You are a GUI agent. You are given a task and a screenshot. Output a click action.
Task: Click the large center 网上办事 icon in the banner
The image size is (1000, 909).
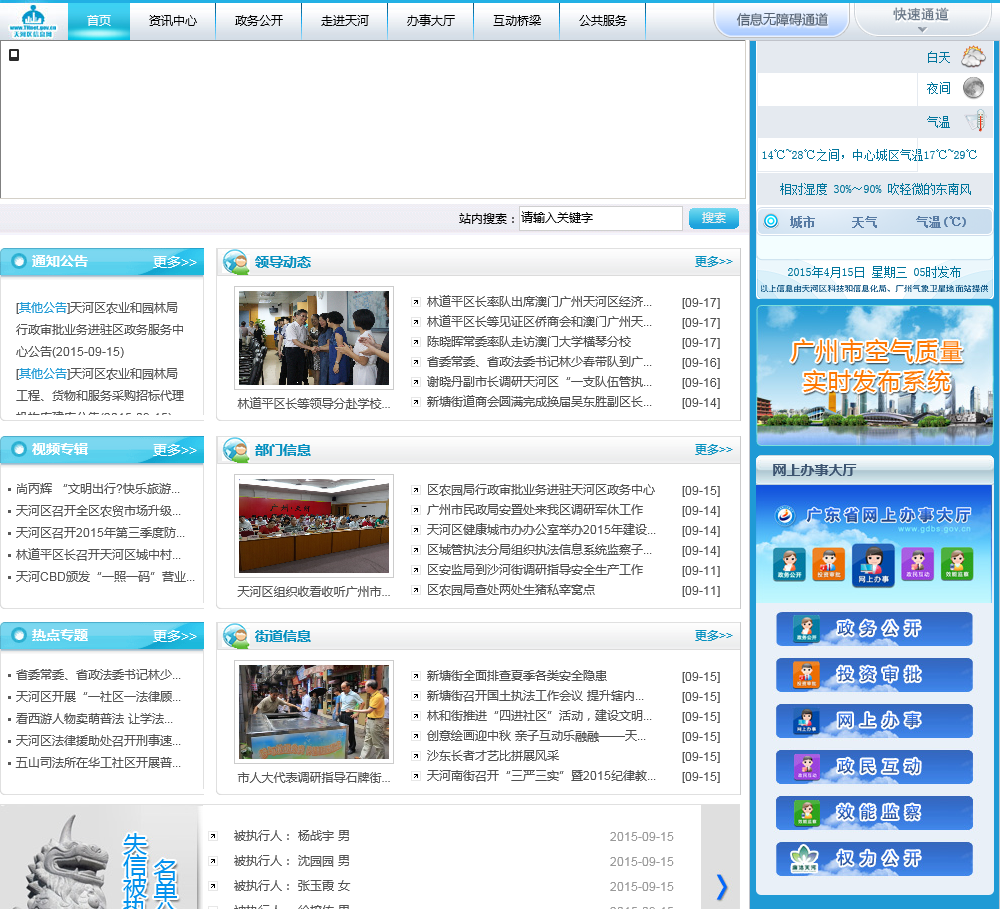tap(873, 566)
